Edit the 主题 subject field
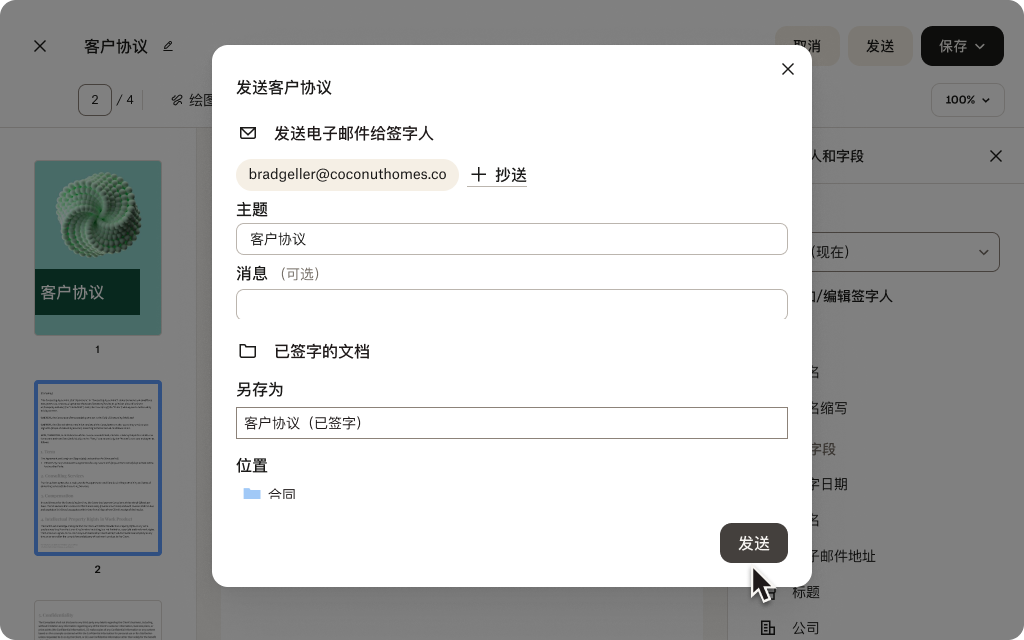 click(x=511, y=239)
